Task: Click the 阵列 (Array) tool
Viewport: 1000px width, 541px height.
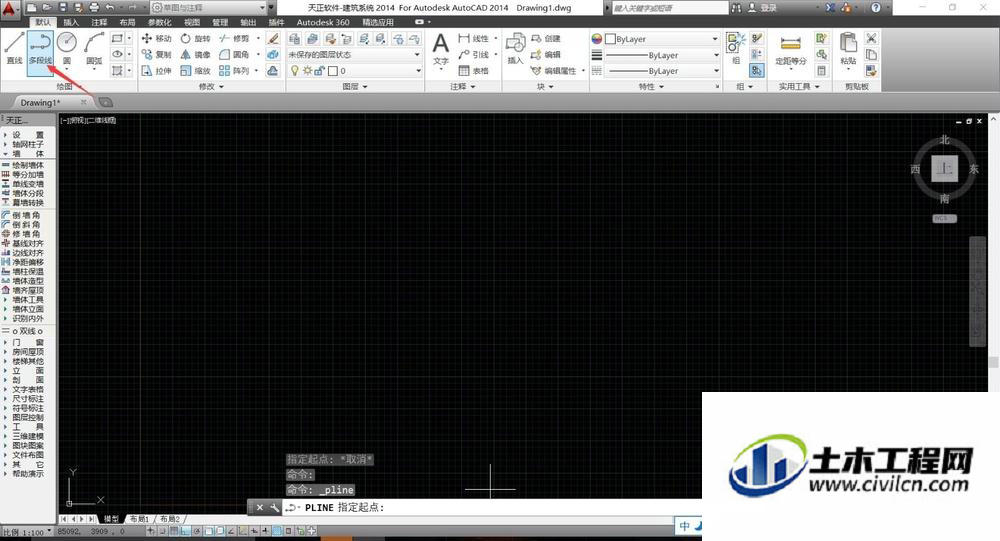Action: point(234,70)
